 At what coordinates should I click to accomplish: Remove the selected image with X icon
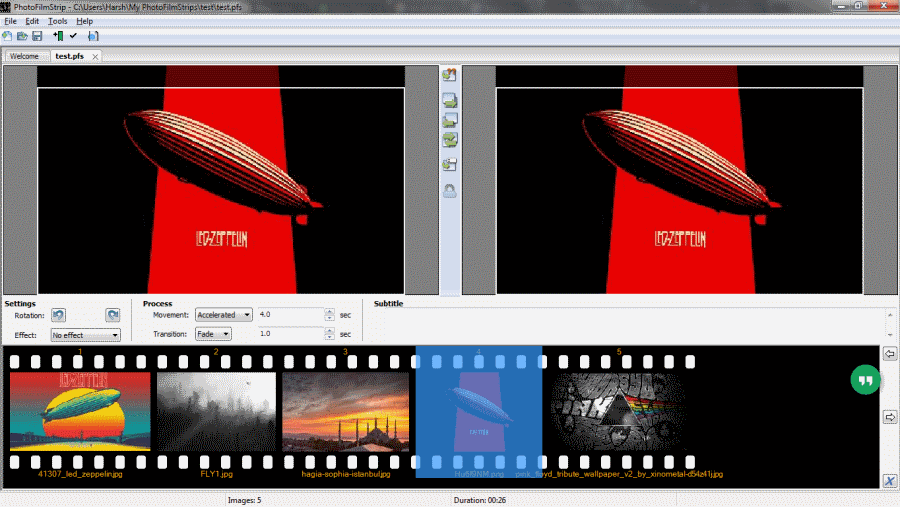click(x=890, y=481)
